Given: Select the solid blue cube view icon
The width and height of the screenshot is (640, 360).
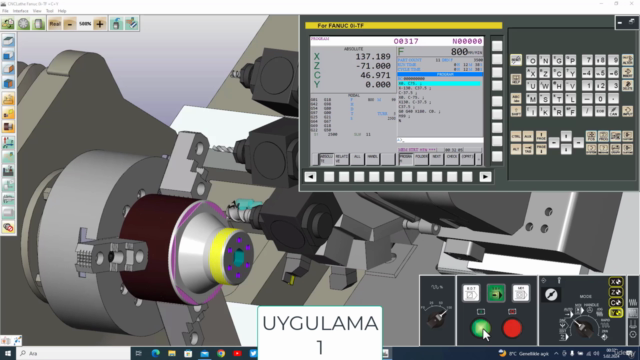Looking at the screenshot, I should 8,83.
